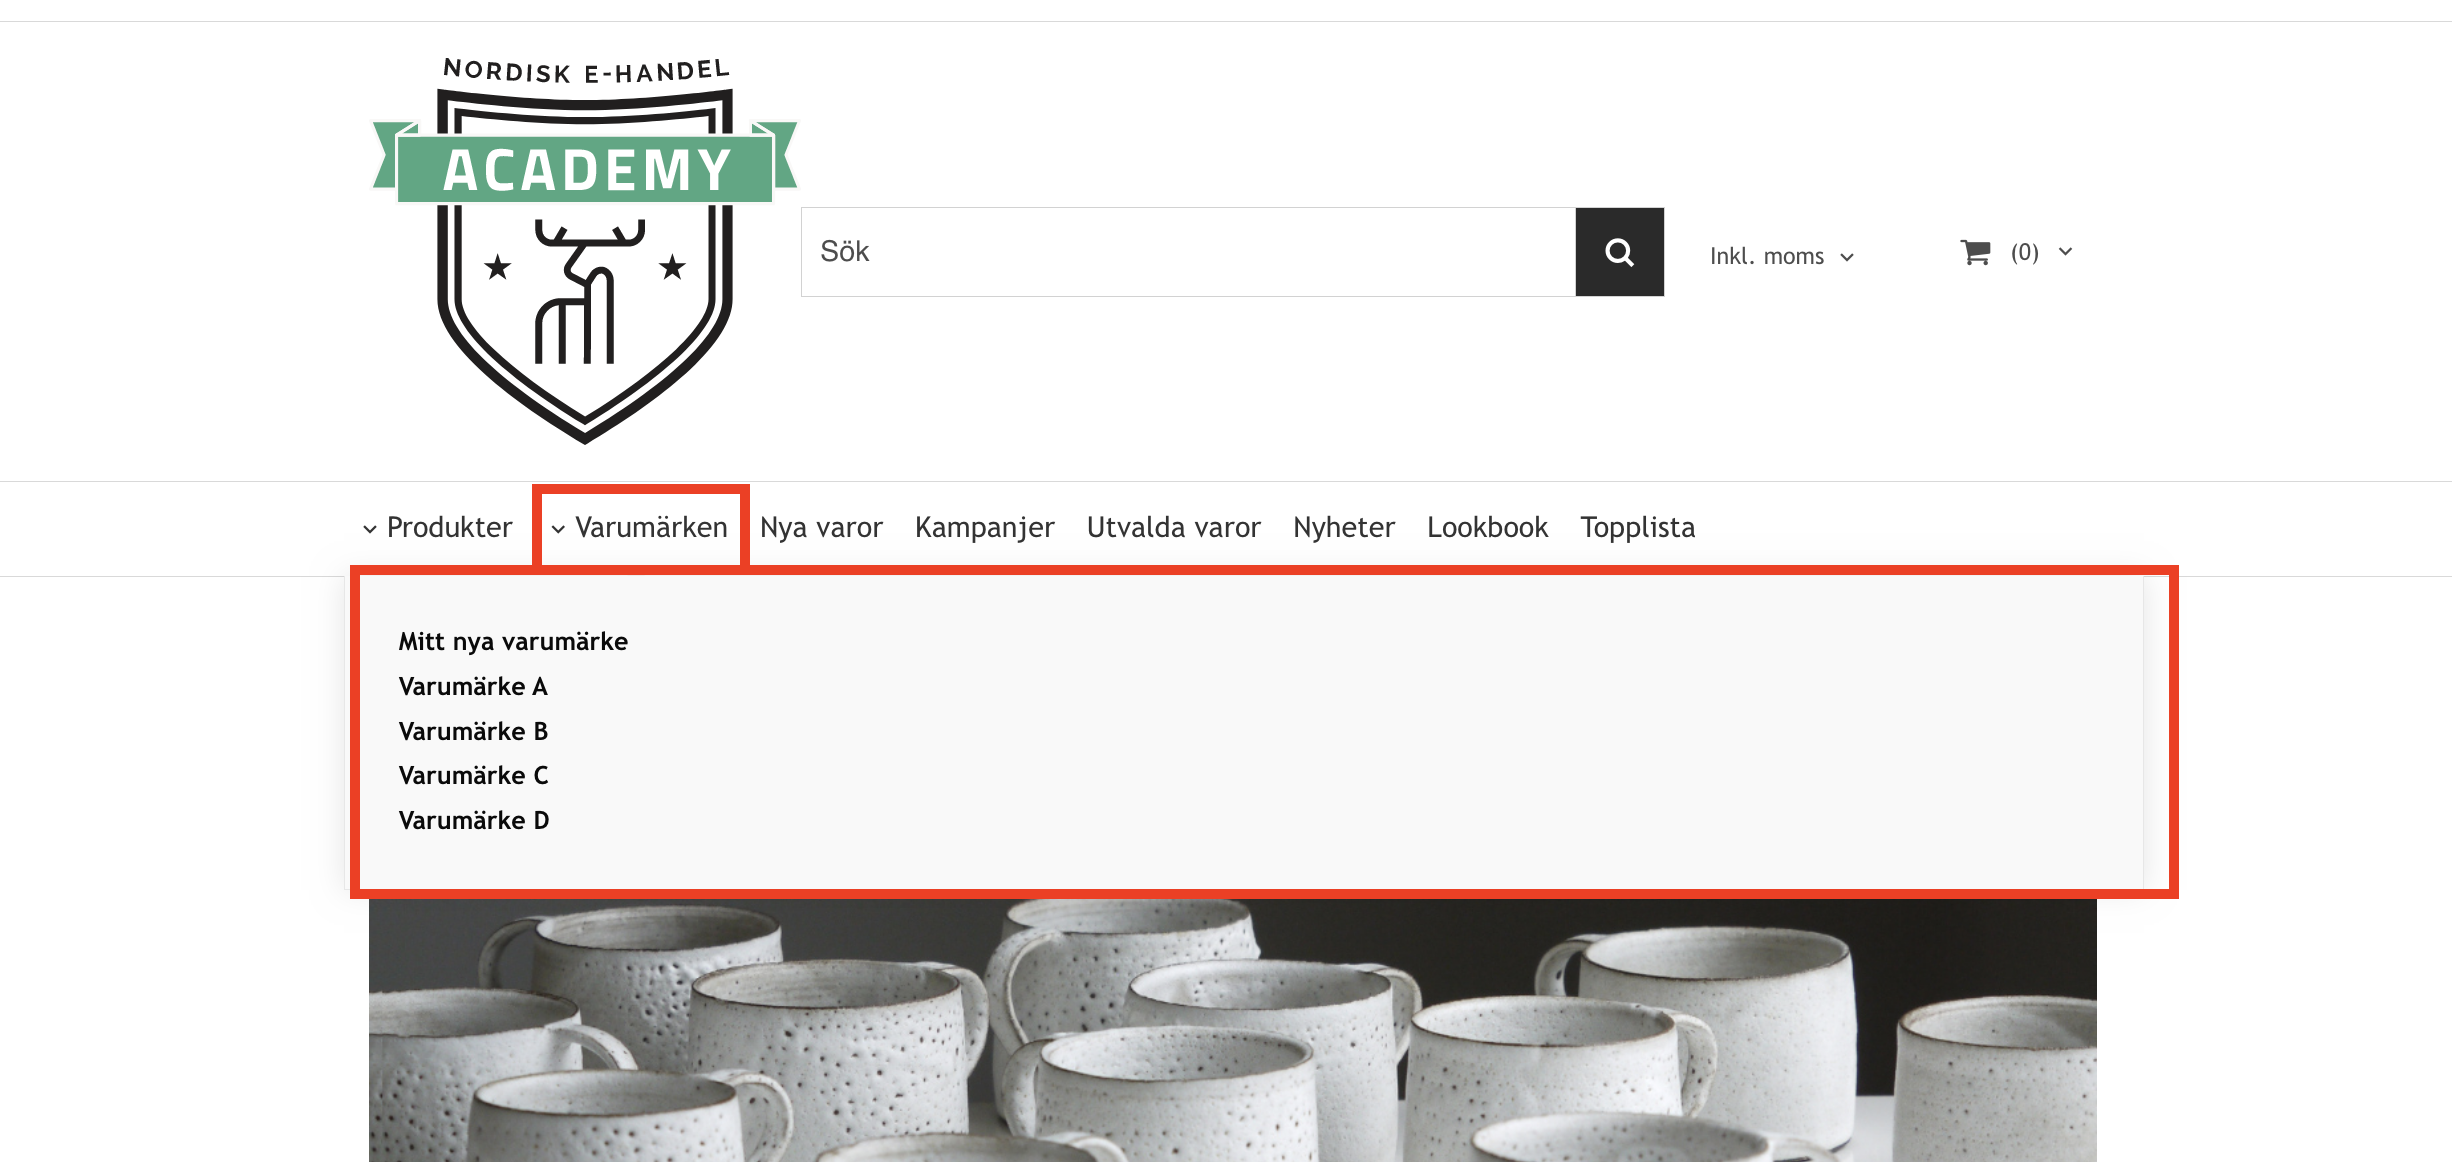Open the Lookbook page
The height and width of the screenshot is (1162, 2452).
coord(1487,527)
